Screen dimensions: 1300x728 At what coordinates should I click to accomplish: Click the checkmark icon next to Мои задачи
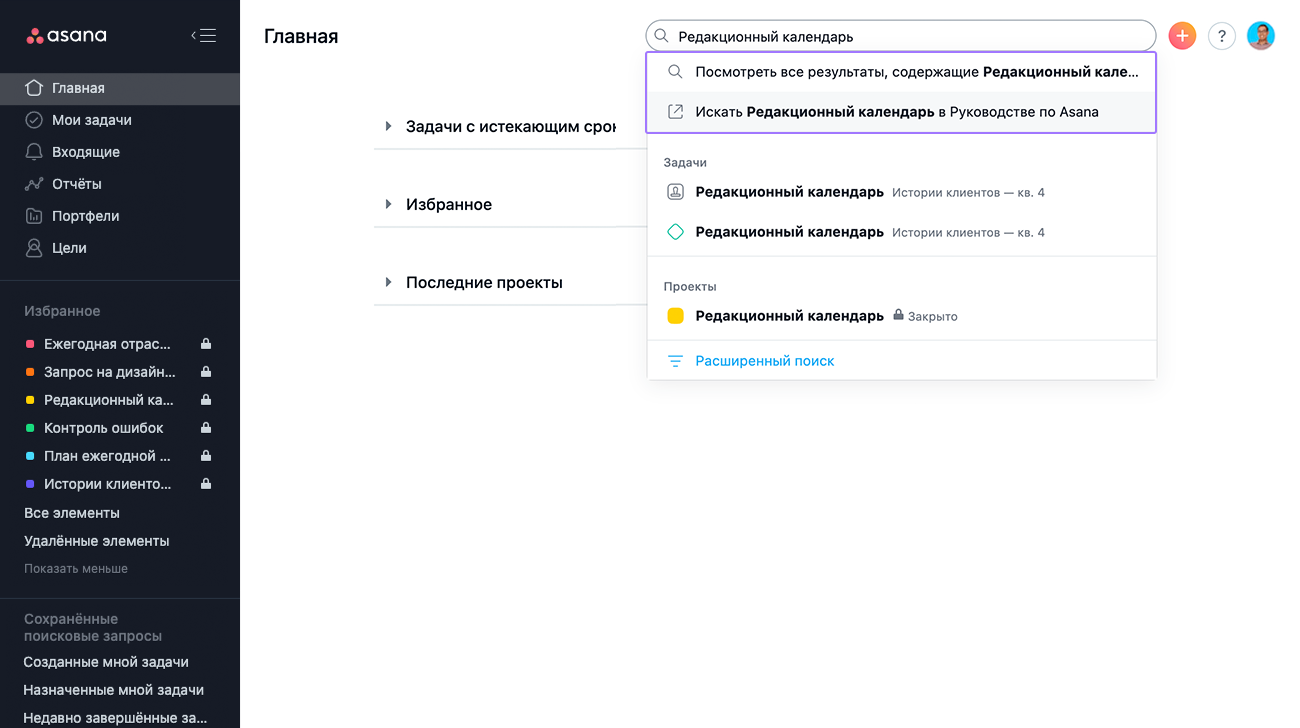coord(34,120)
